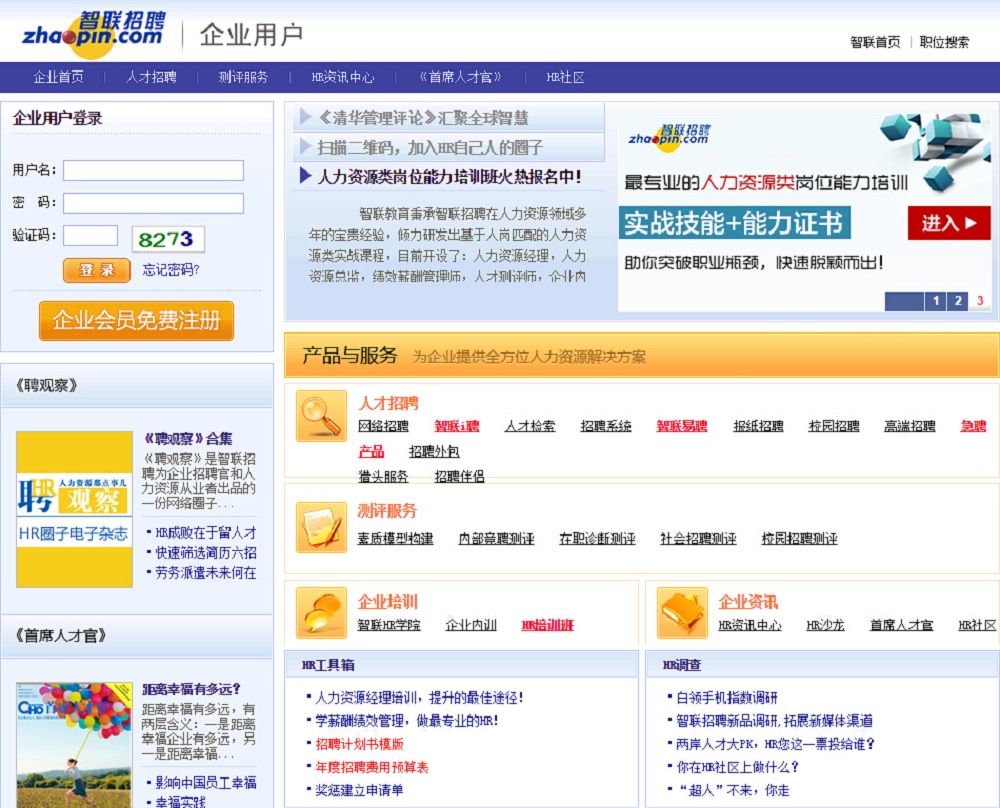Open HR社区 navigation item
This screenshot has width=1000, height=808.
565,77
